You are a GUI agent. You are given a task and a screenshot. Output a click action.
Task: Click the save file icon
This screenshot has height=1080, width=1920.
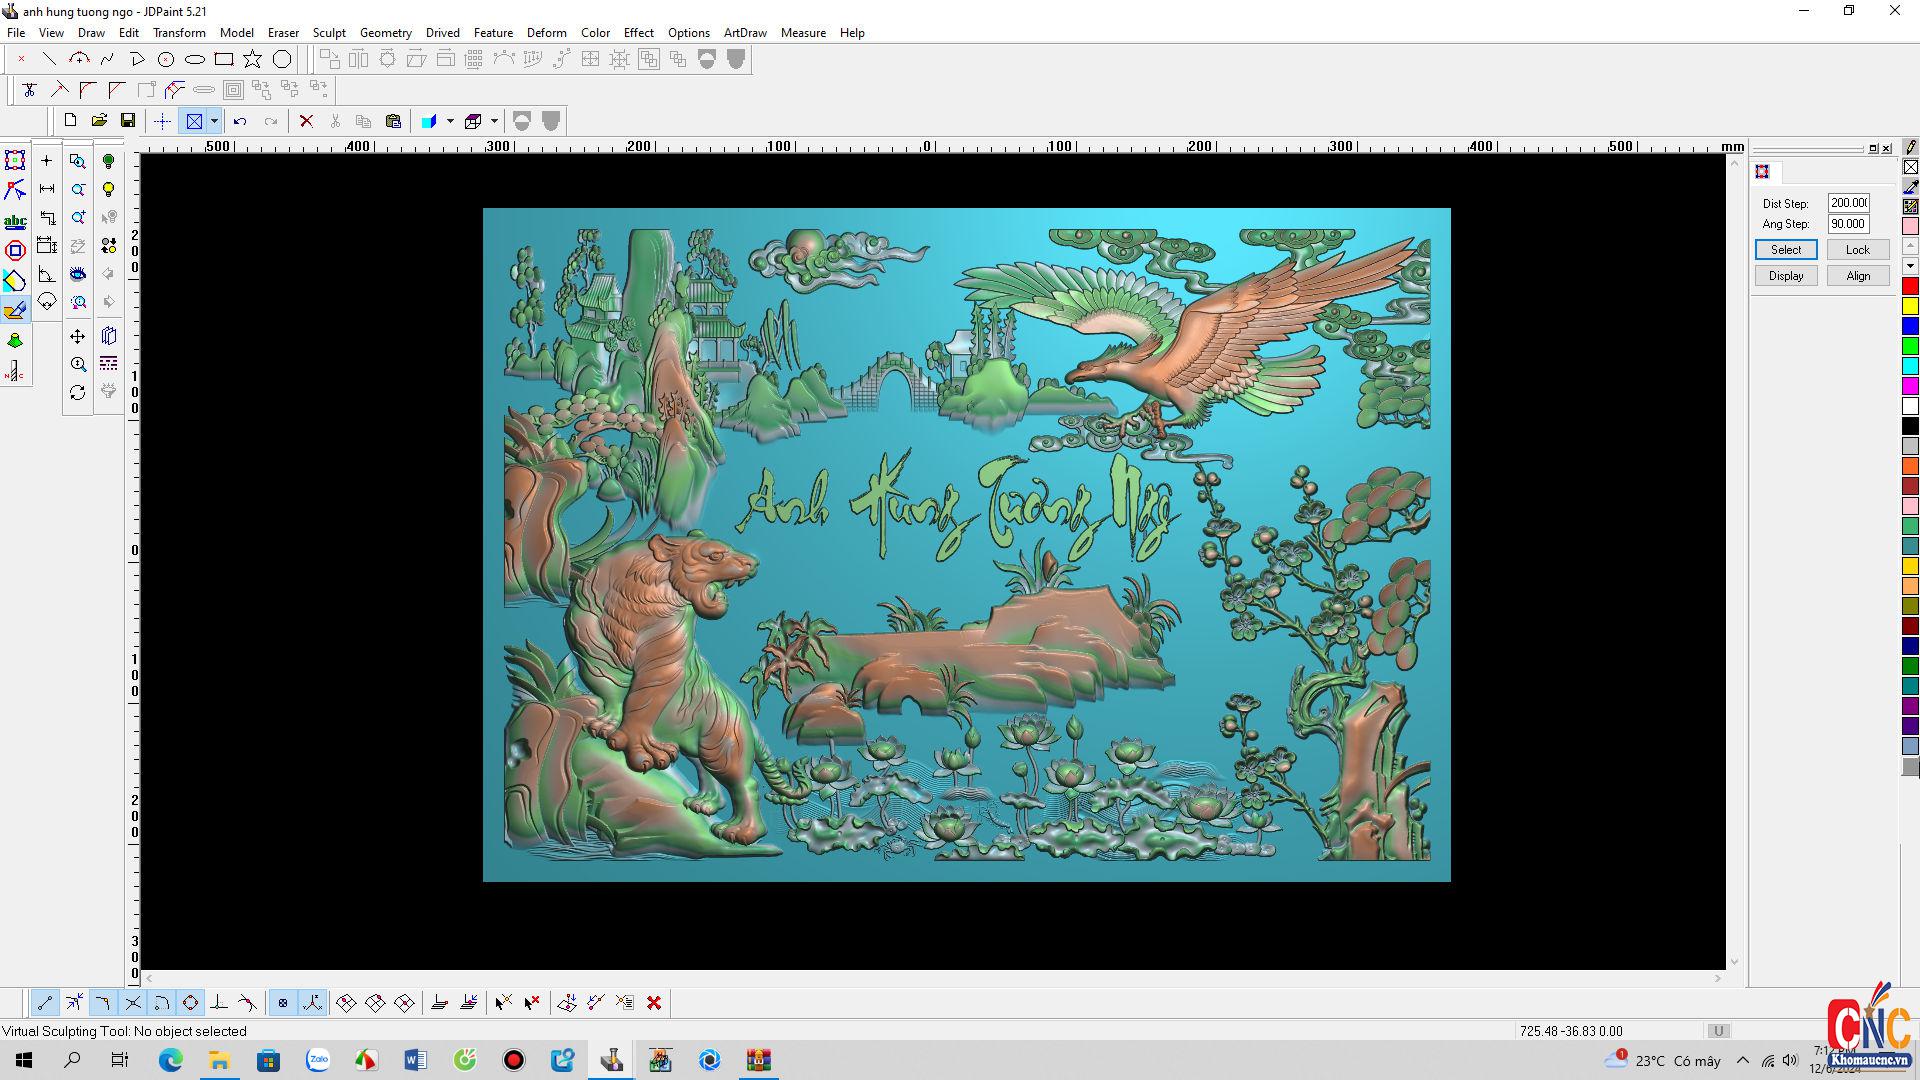point(128,121)
